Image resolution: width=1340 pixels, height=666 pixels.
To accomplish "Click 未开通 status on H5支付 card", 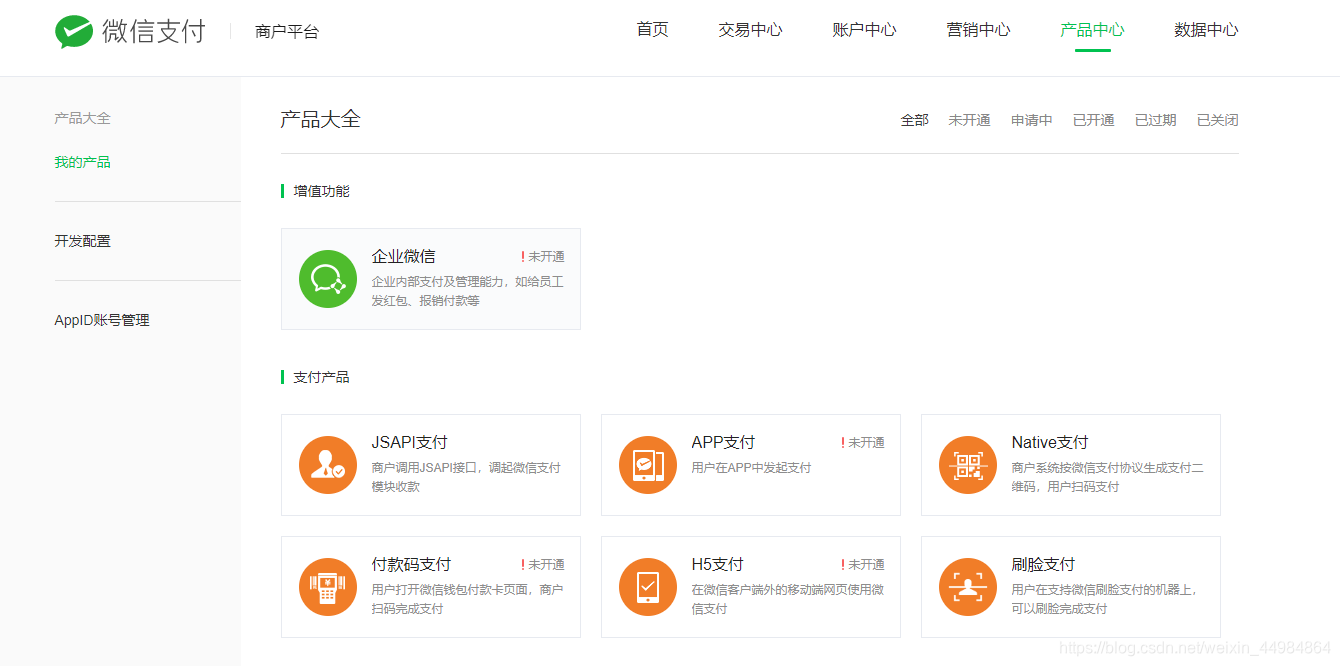I will [x=862, y=565].
